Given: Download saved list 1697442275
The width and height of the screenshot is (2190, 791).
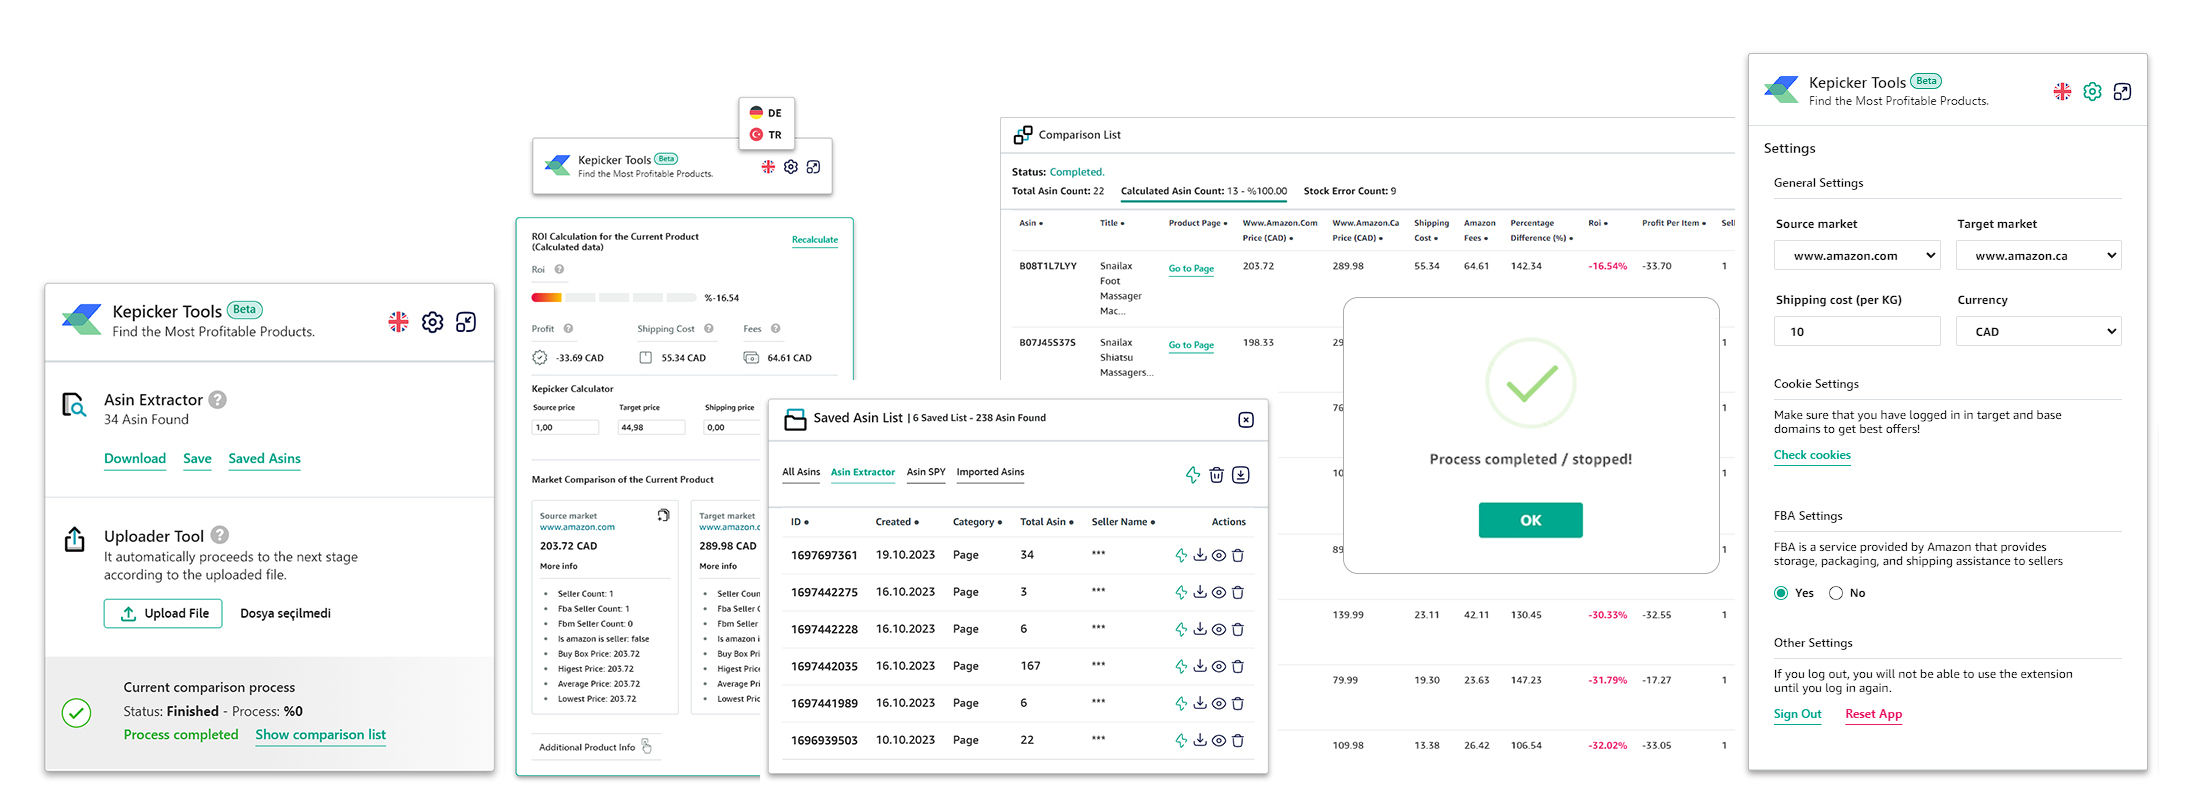Looking at the screenshot, I should (x=1200, y=592).
